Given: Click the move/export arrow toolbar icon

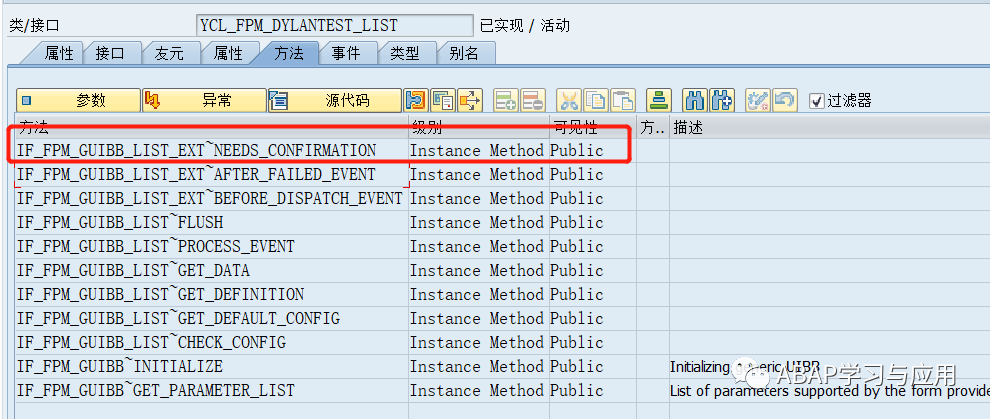Looking at the screenshot, I should click(x=470, y=100).
